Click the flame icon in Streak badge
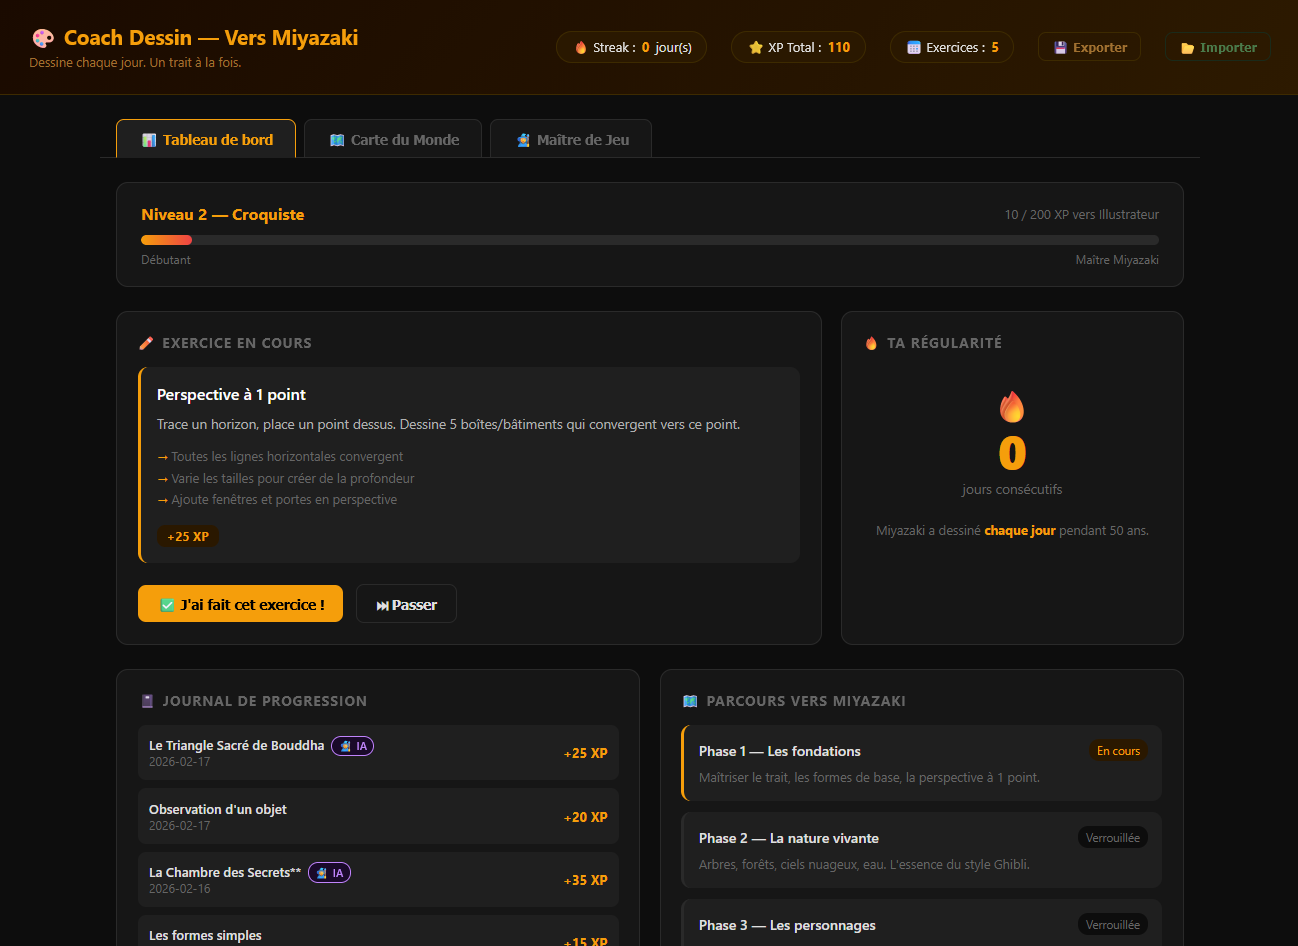Screen dimensions: 1298x946 580,47
